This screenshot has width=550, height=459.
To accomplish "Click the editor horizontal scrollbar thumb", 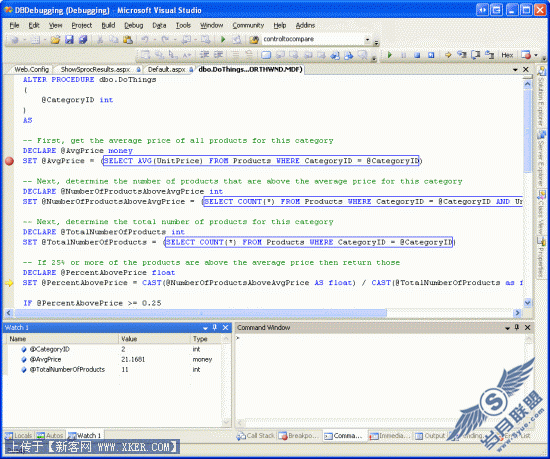I will (x=201, y=313).
